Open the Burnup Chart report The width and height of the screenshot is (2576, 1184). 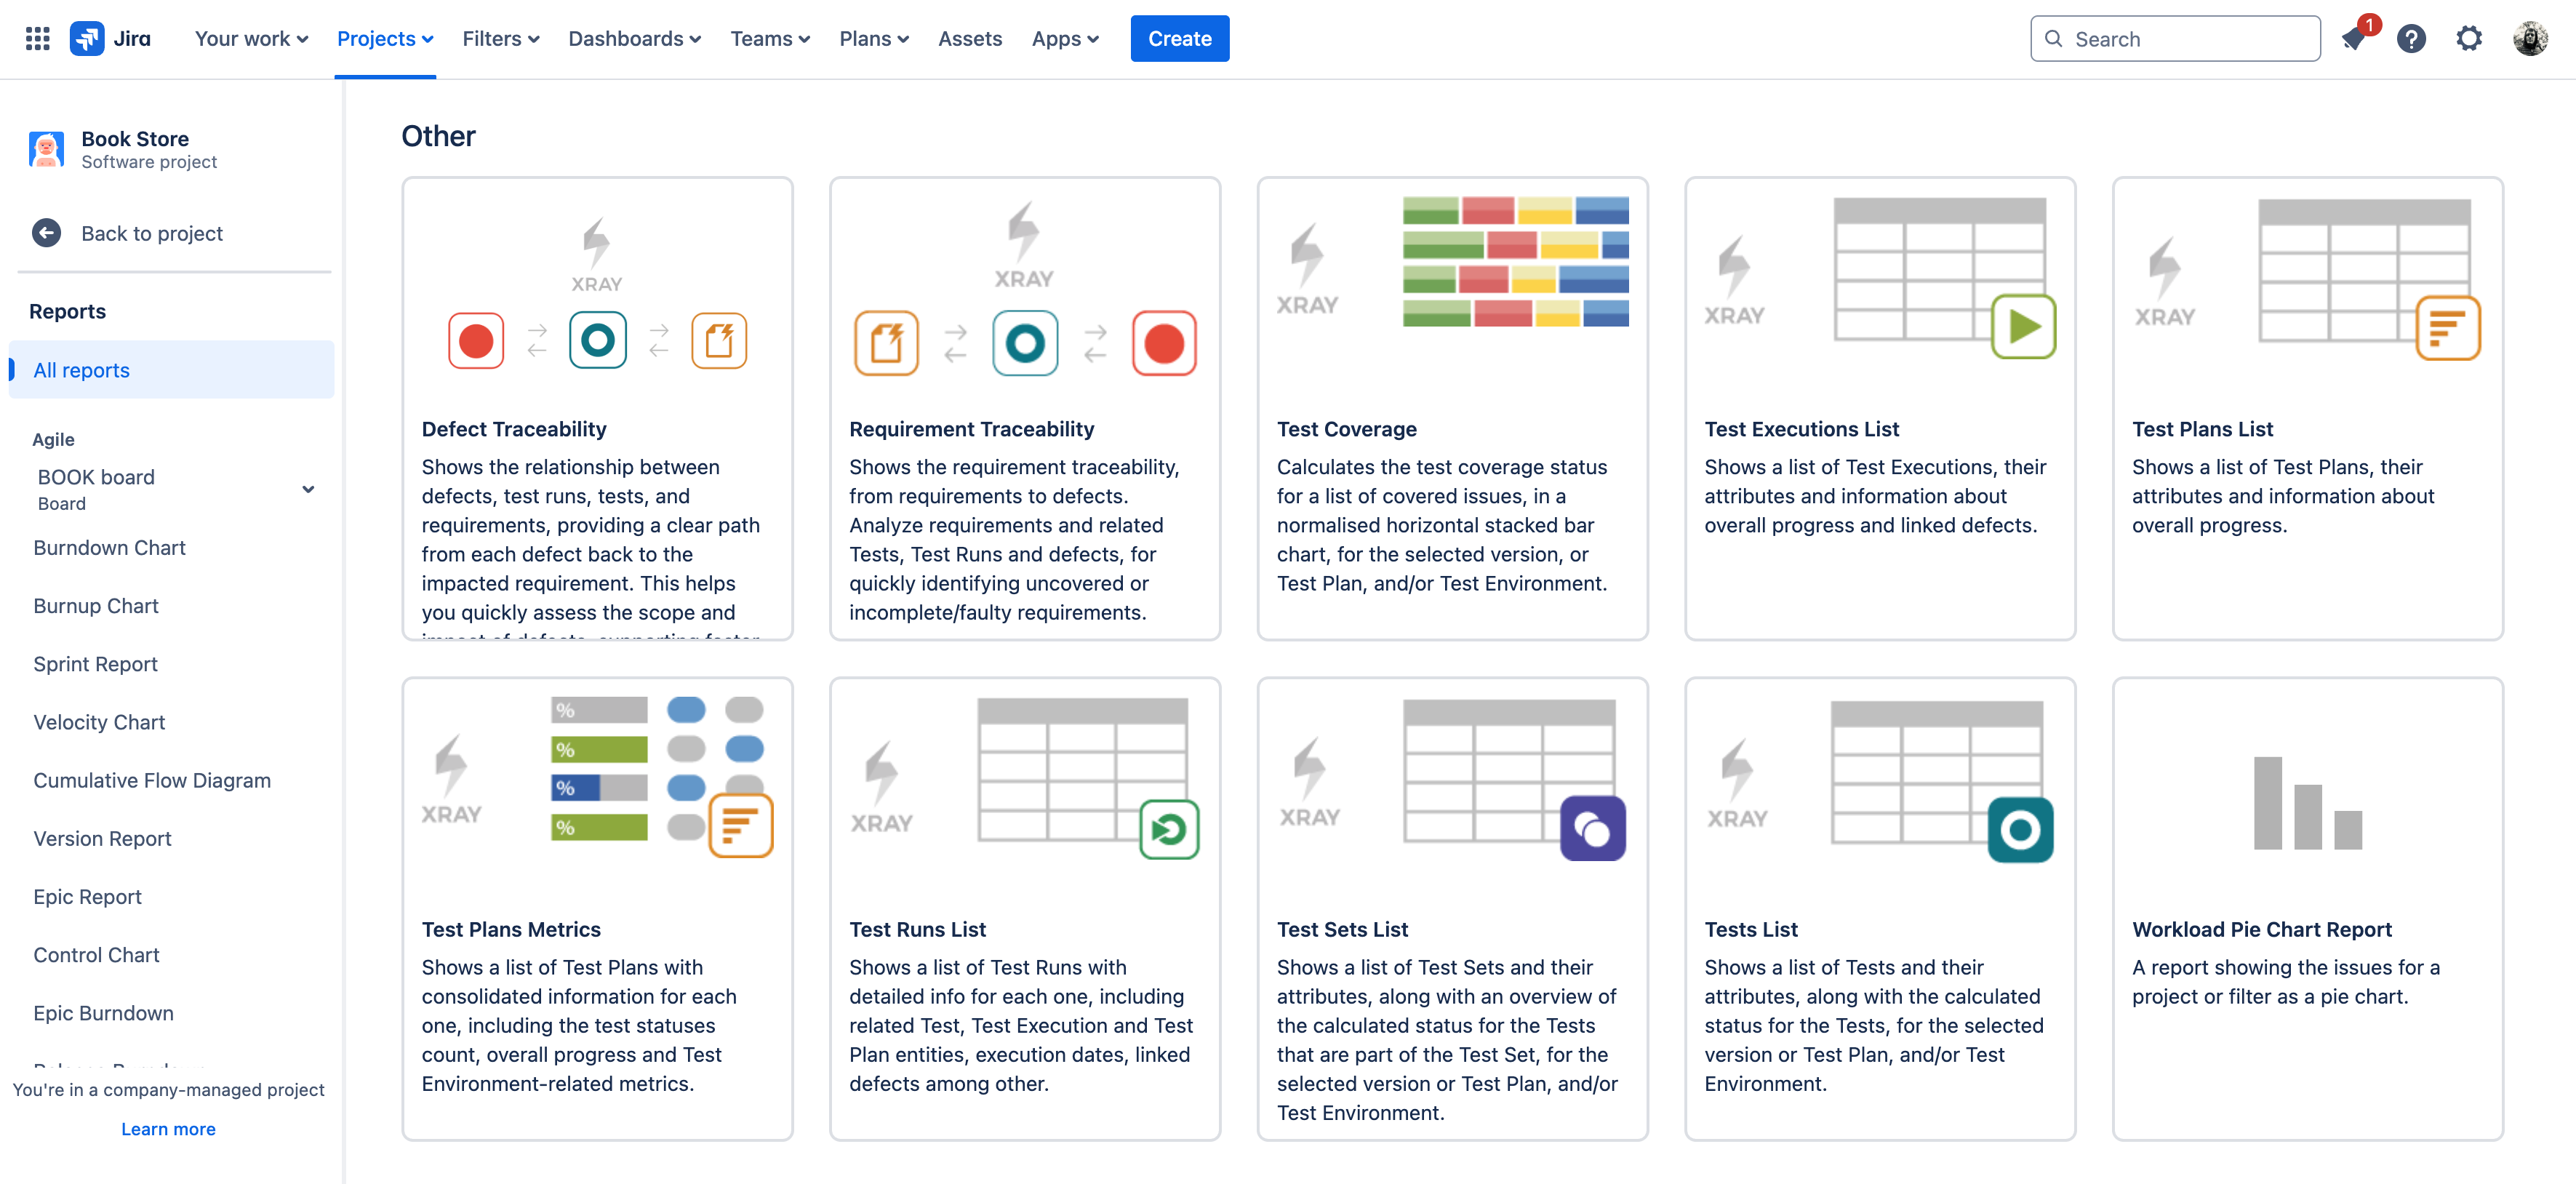(96, 605)
